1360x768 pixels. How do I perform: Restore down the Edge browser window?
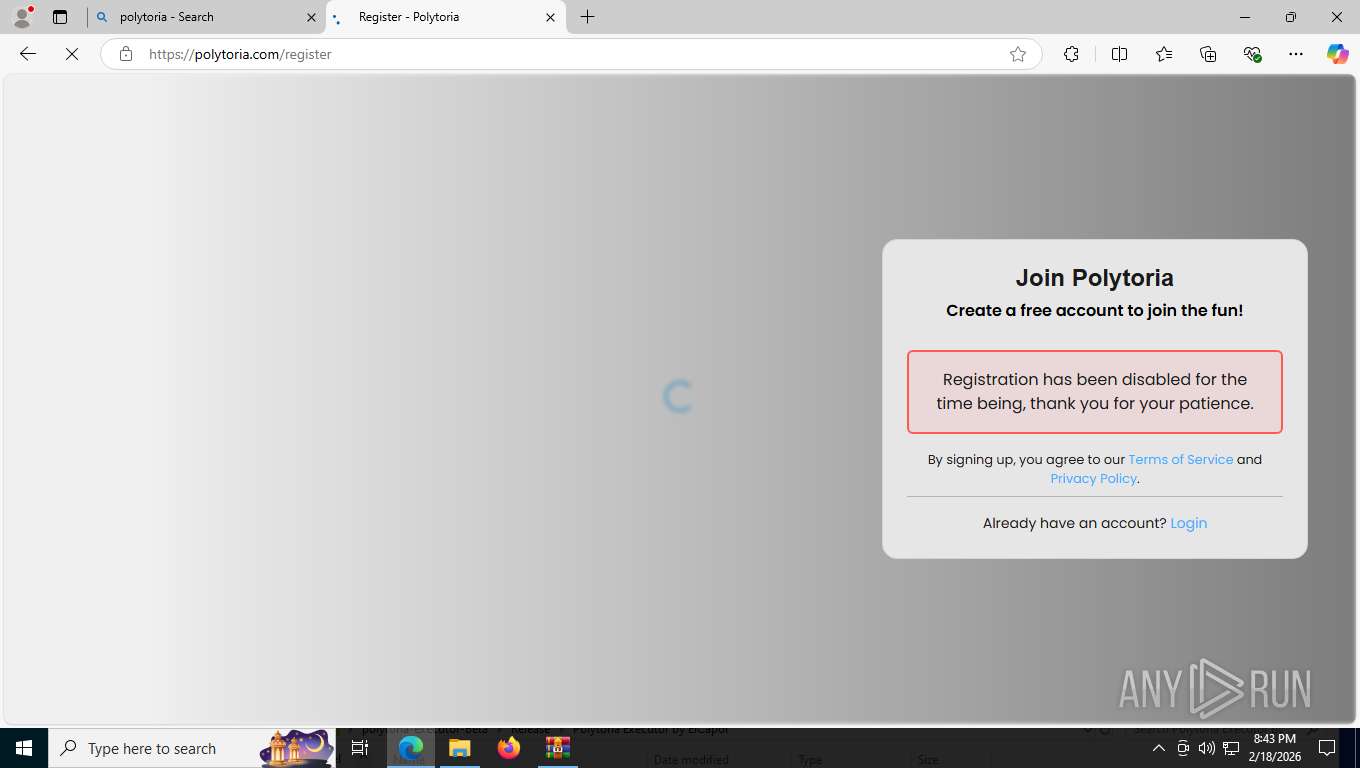(x=1291, y=17)
